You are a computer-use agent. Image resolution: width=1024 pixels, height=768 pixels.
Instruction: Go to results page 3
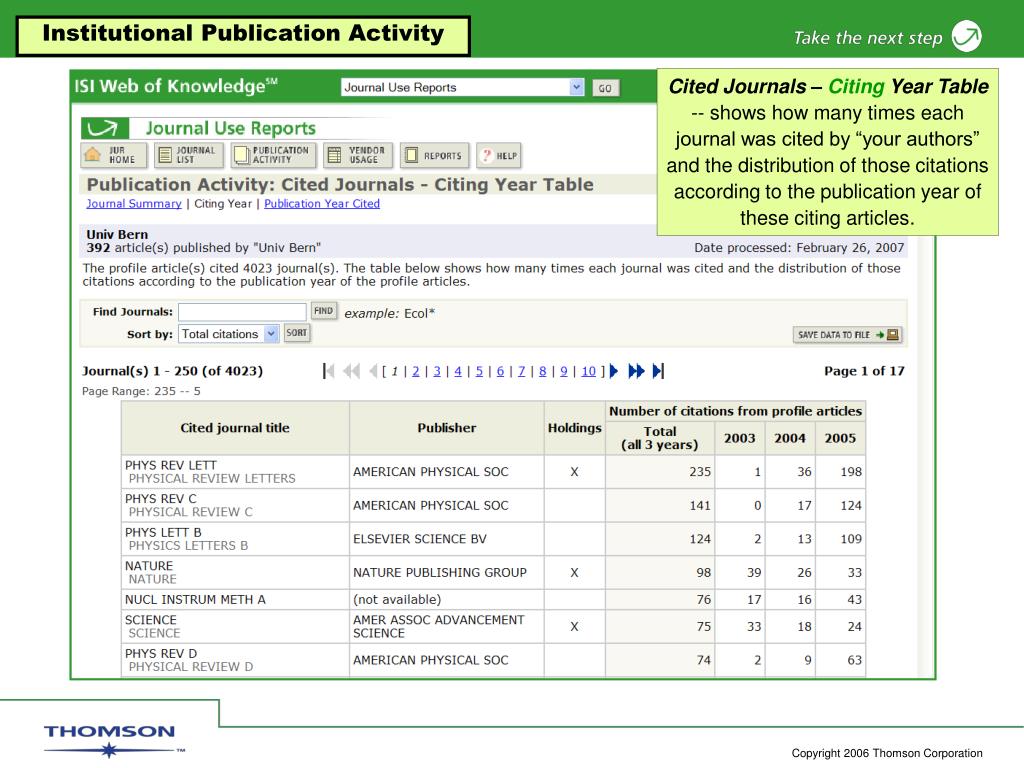click(437, 371)
